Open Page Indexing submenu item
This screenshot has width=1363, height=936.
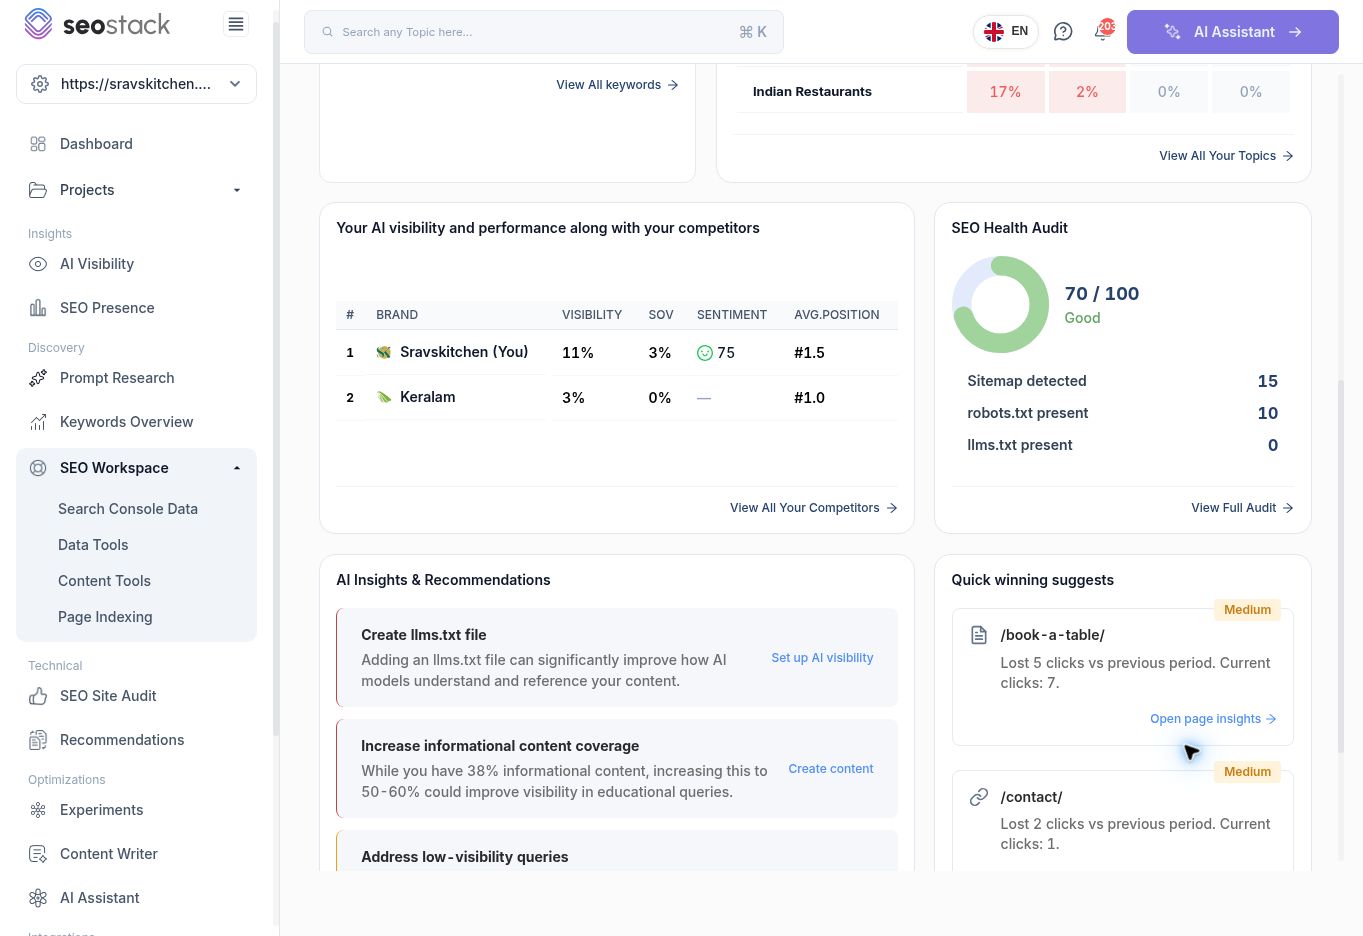[x=105, y=617]
